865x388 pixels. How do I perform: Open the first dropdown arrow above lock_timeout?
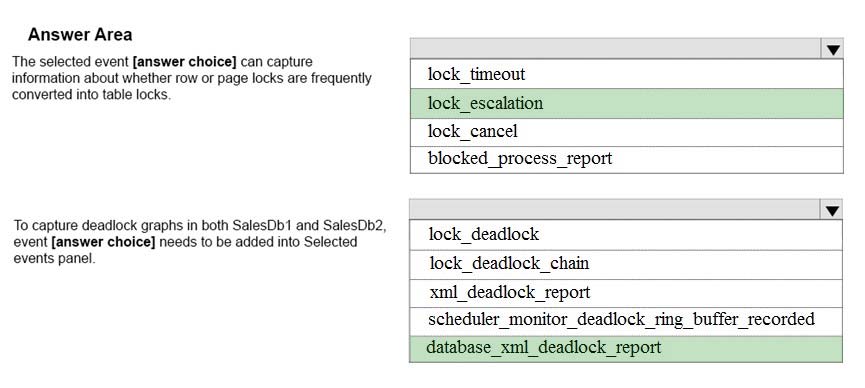coord(832,50)
